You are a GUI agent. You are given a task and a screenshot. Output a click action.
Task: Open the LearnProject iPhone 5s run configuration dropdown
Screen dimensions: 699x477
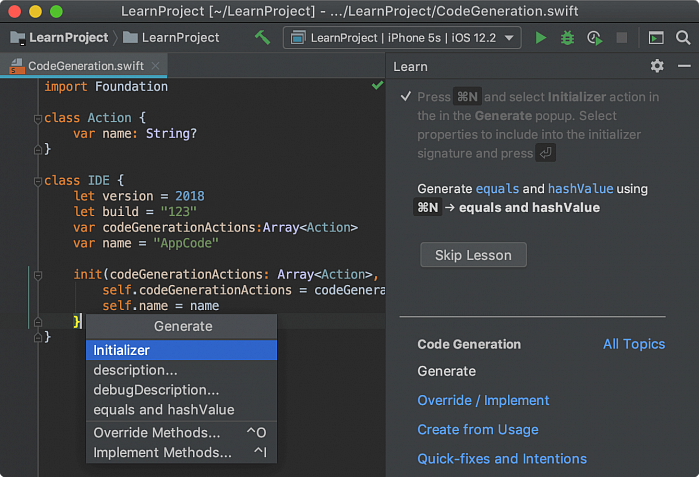coord(402,38)
